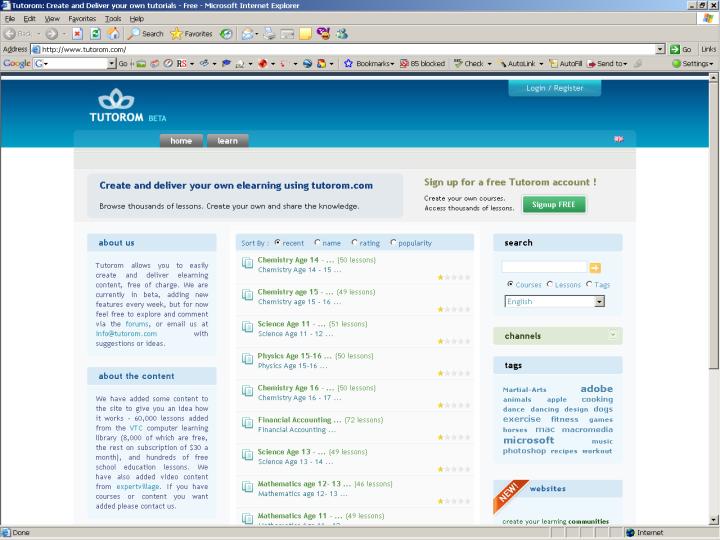Select the Courses search radio button
Screen dimensions: 720x540
(510, 284)
